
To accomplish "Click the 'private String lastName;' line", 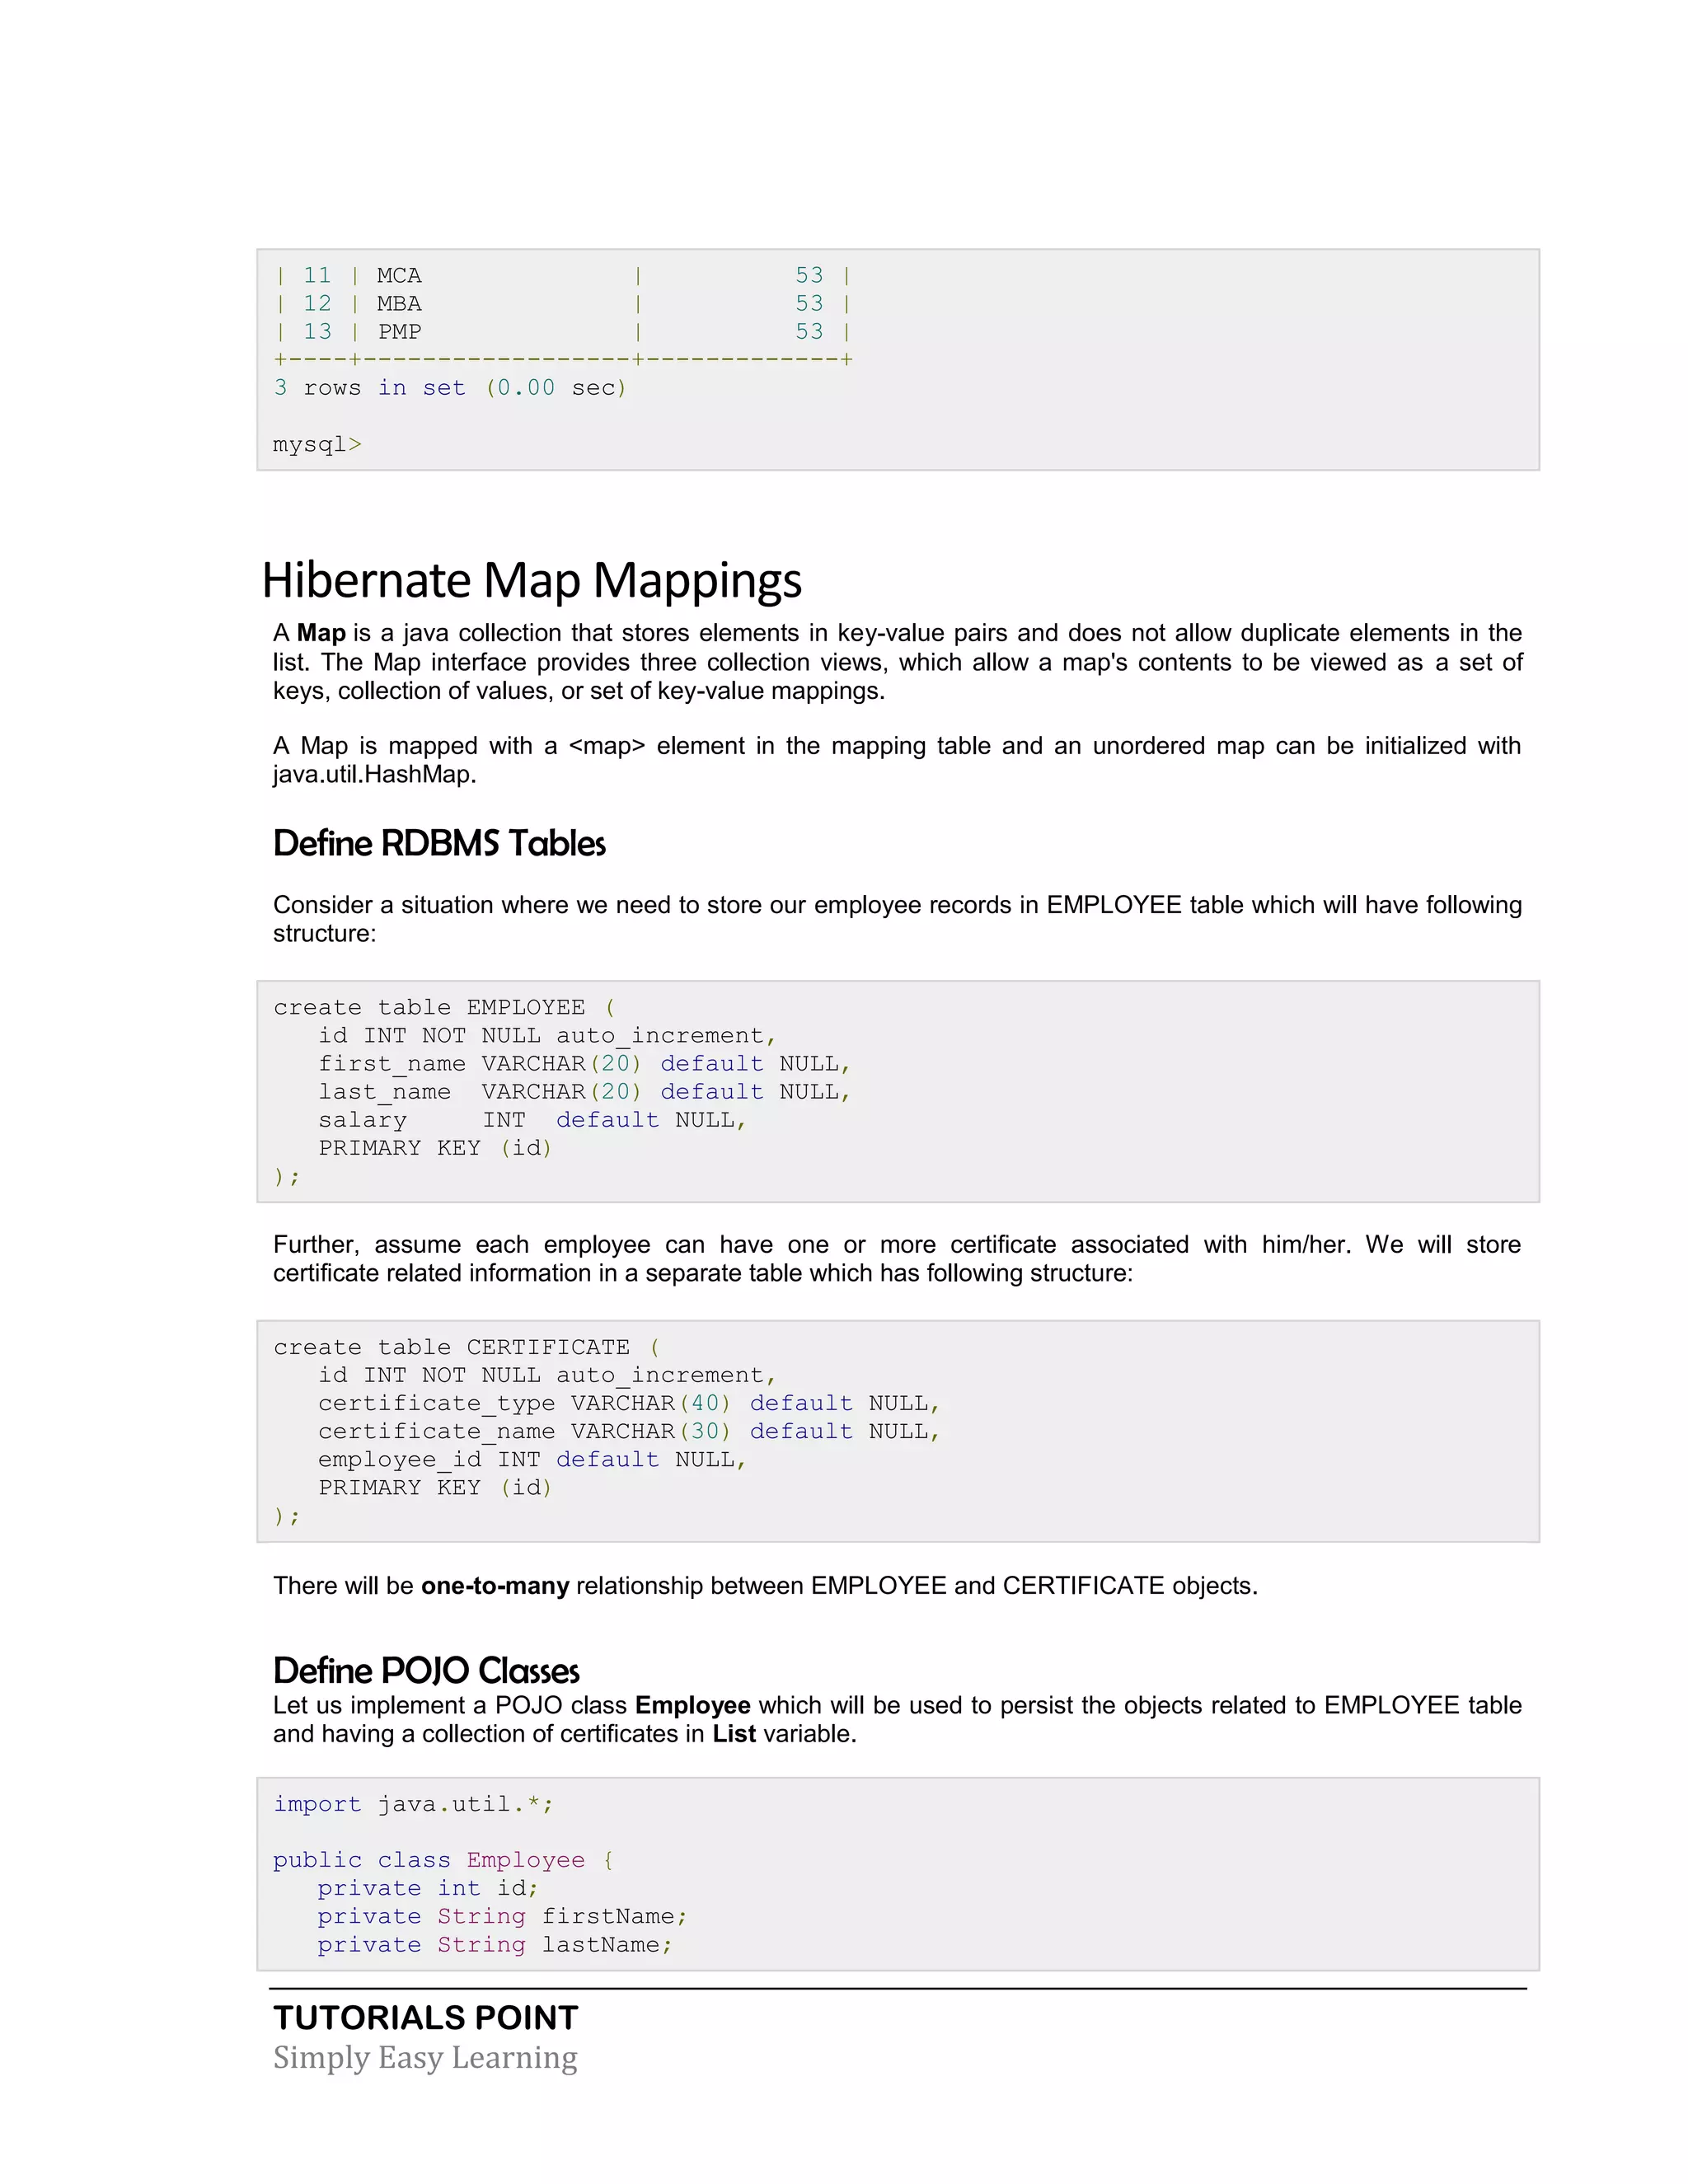I will [495, 1944].
